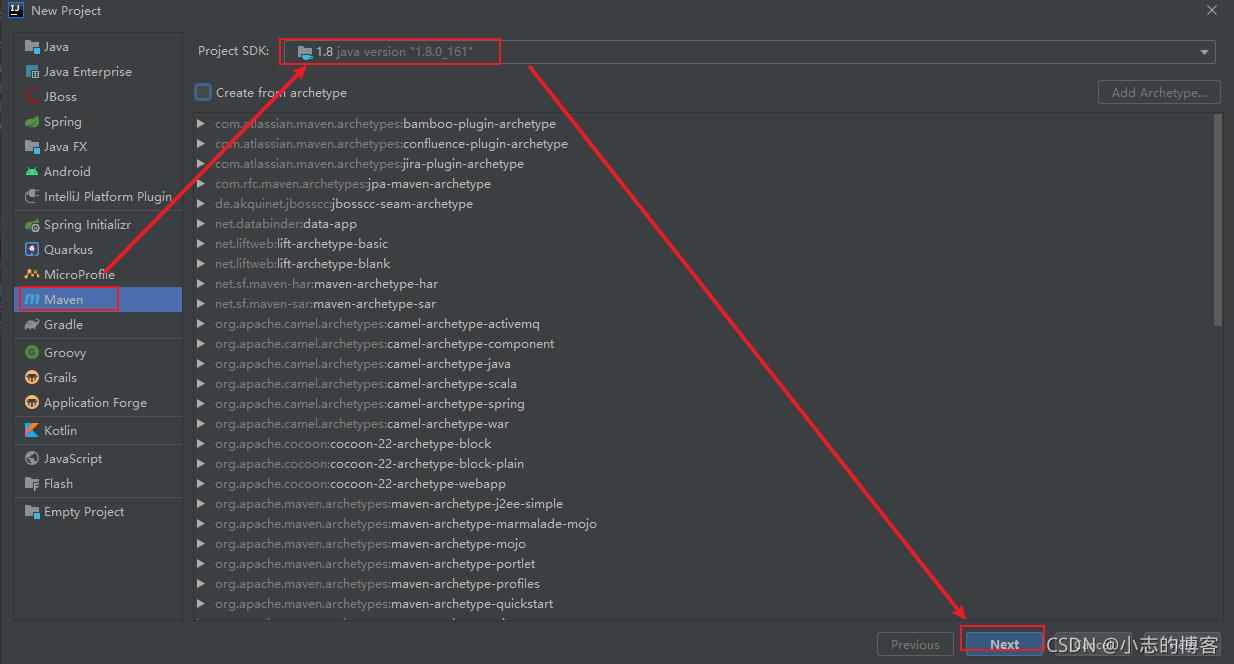Click the Java Enterprise icon
Screen dimensions: 1234x664
tap(32, 71)
